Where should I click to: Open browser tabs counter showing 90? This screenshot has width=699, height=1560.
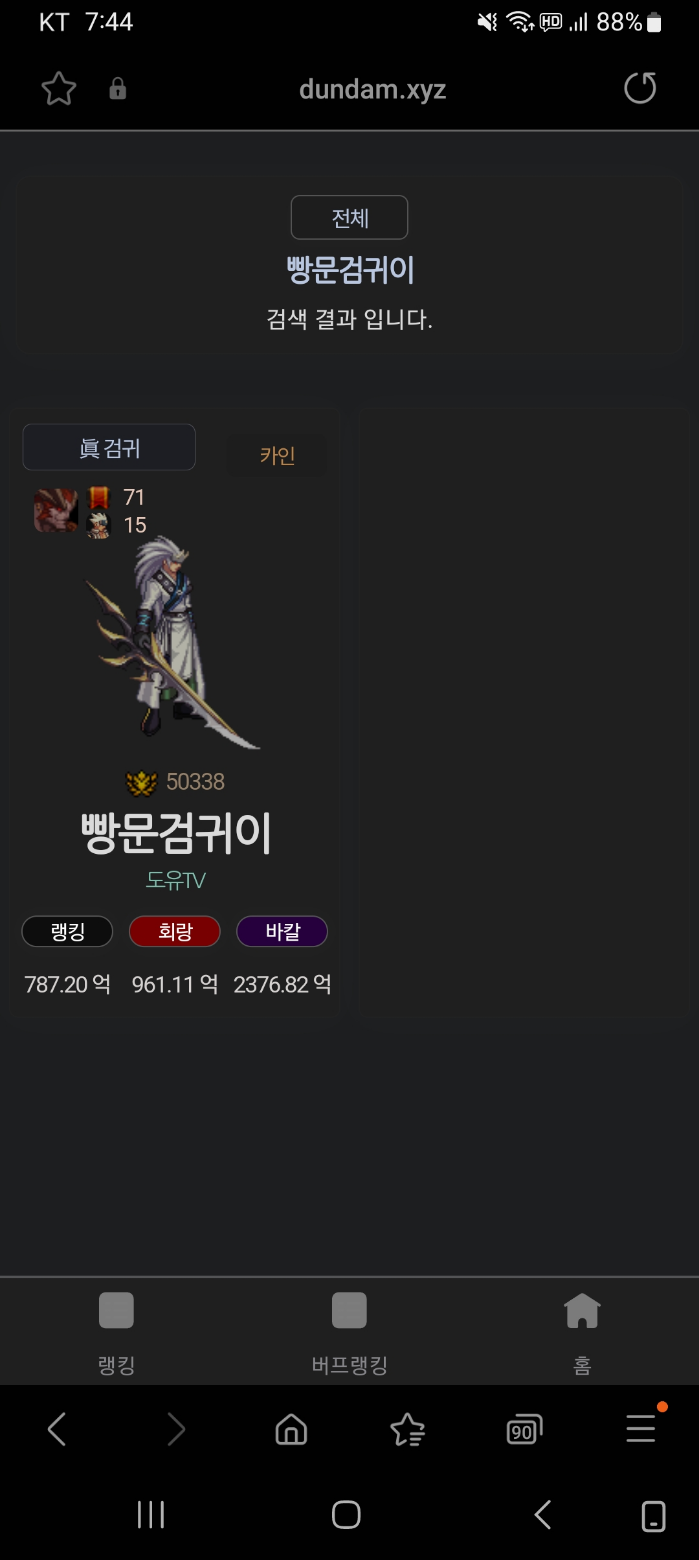(524, 1430)
